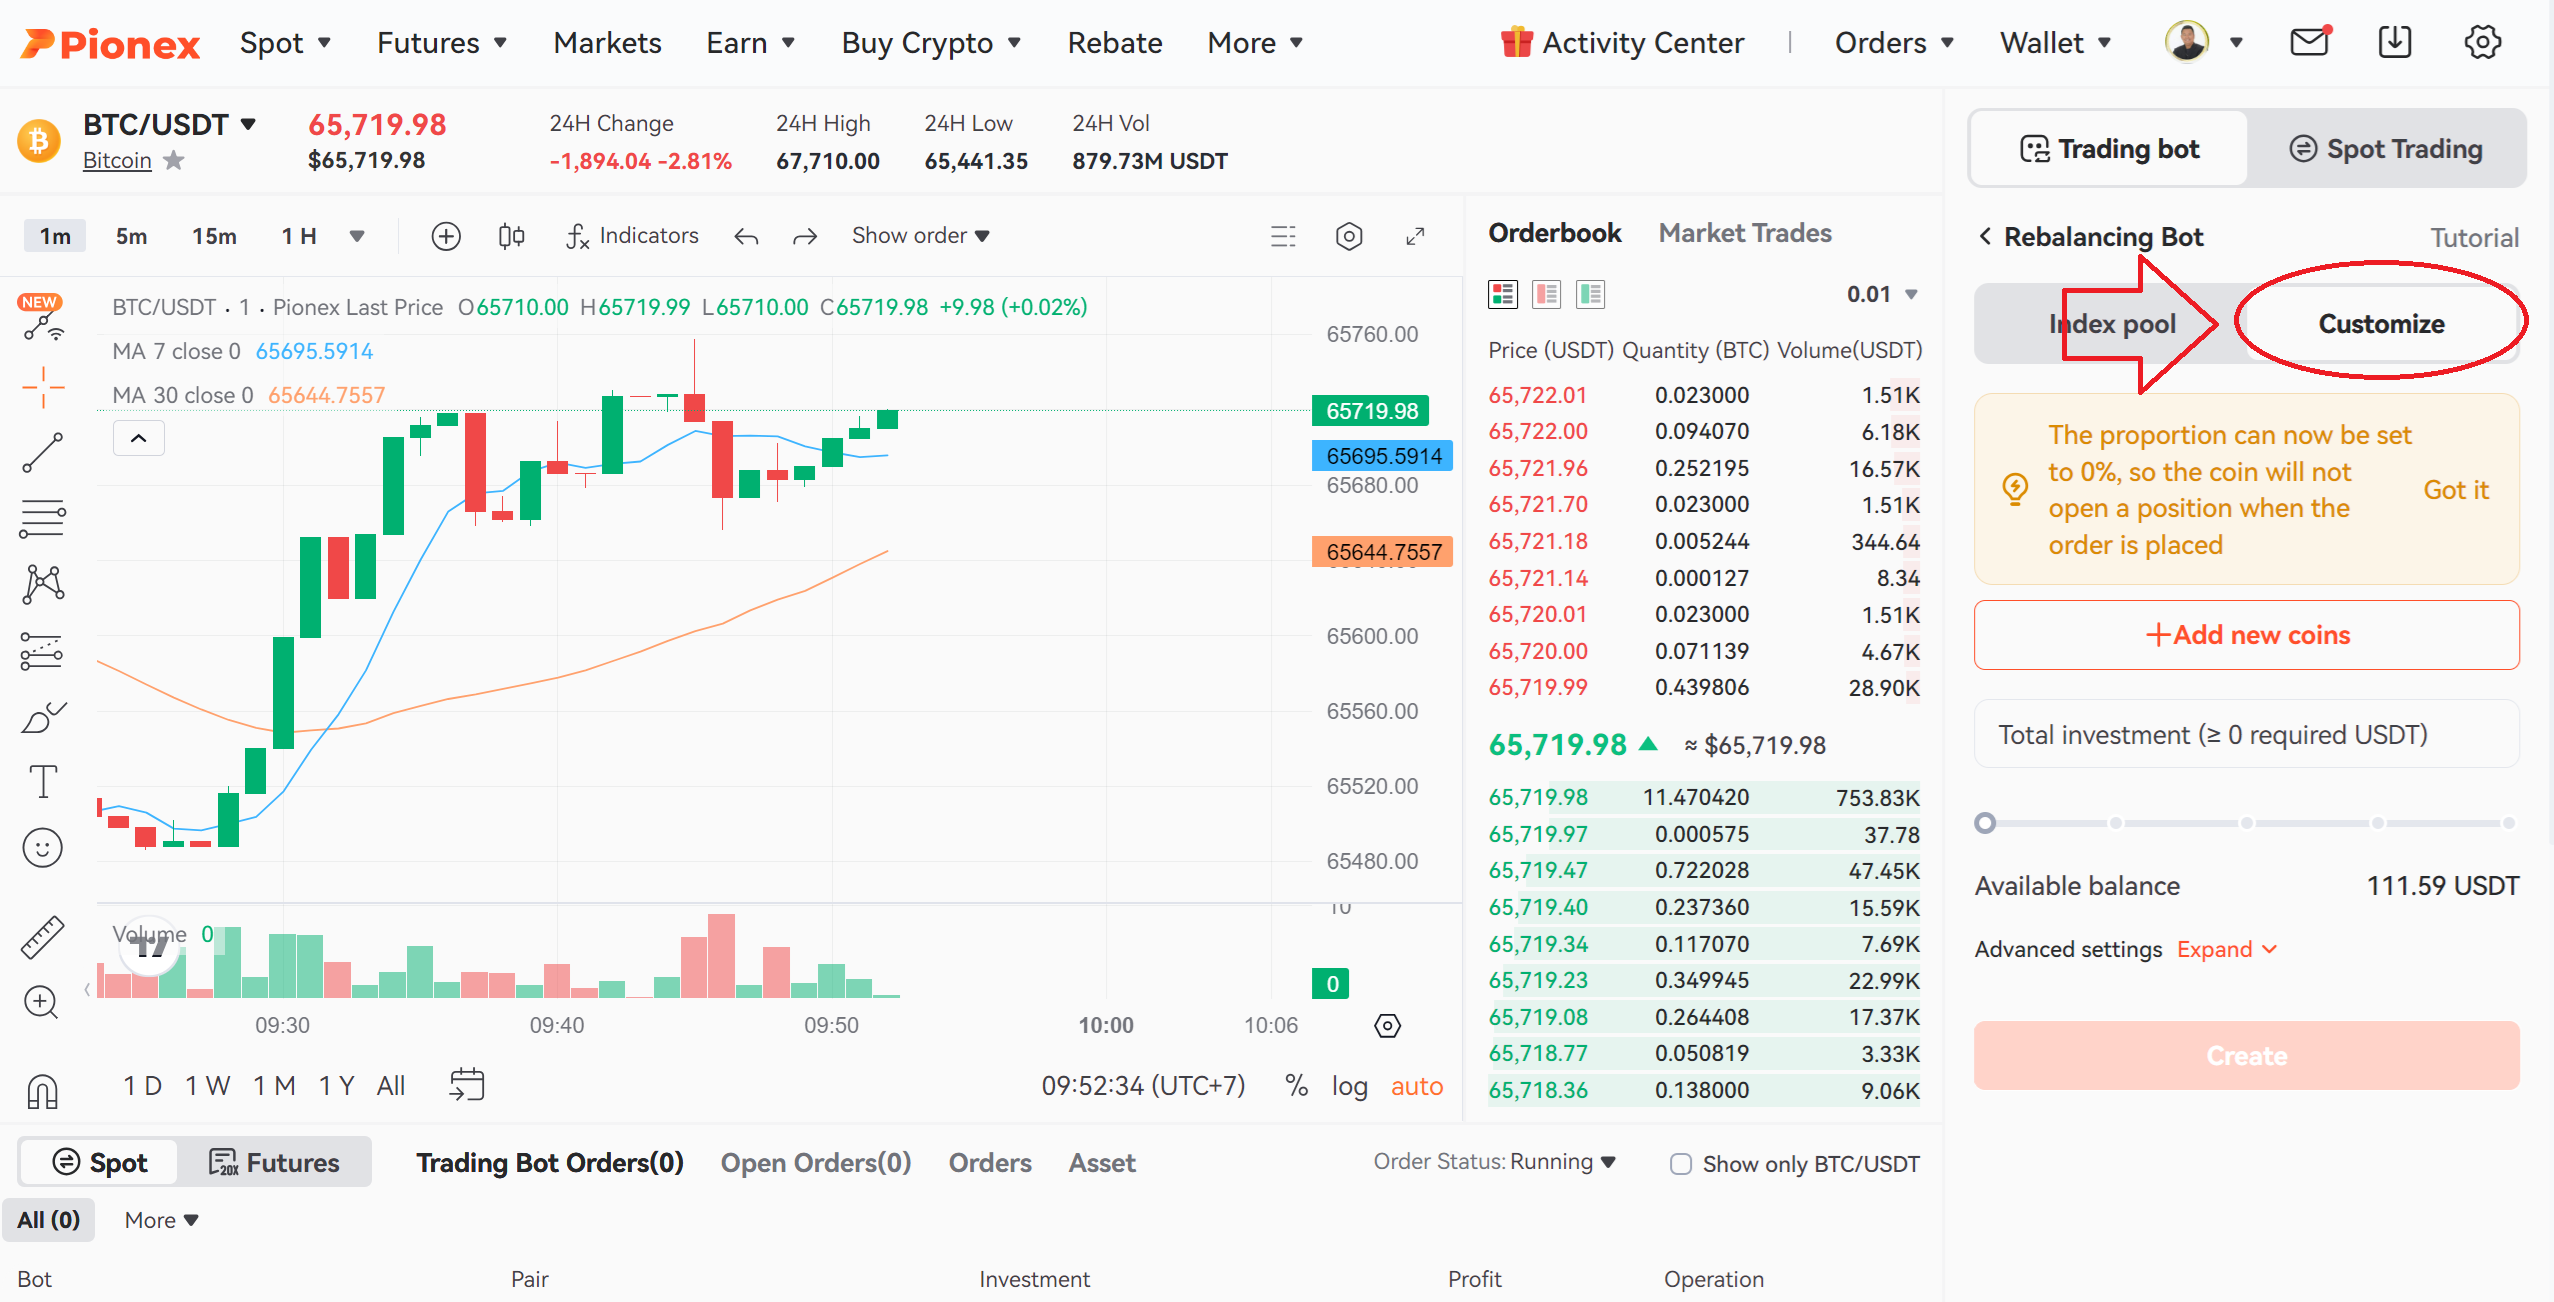Open the settings gear in the header
This screenshot has width=2554, height=1302.
pyautogui.click(x=2482, y=42)
